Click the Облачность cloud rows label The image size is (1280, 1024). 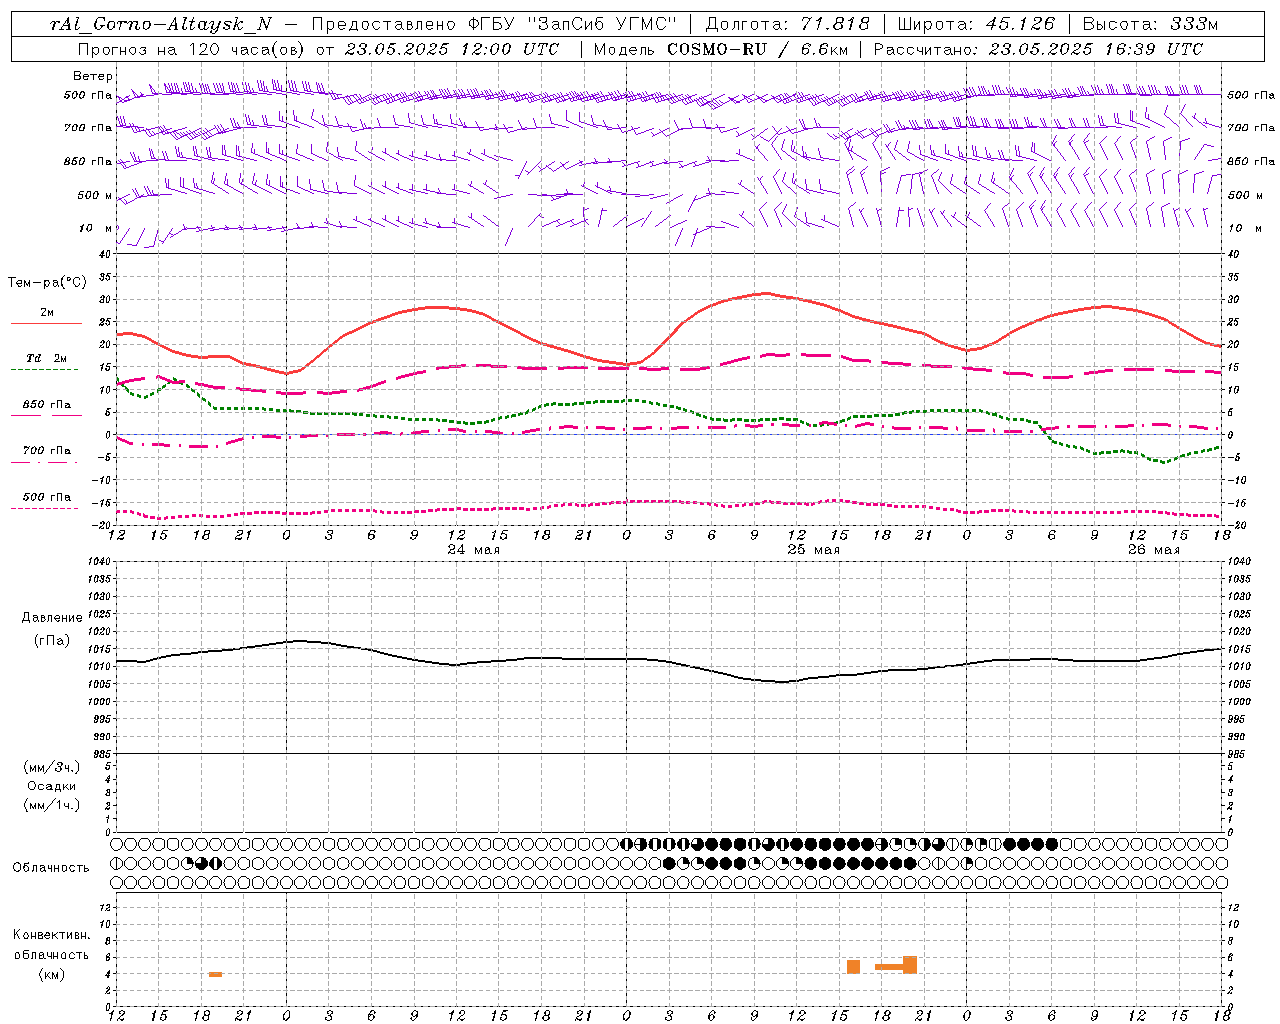click(51, 868)
